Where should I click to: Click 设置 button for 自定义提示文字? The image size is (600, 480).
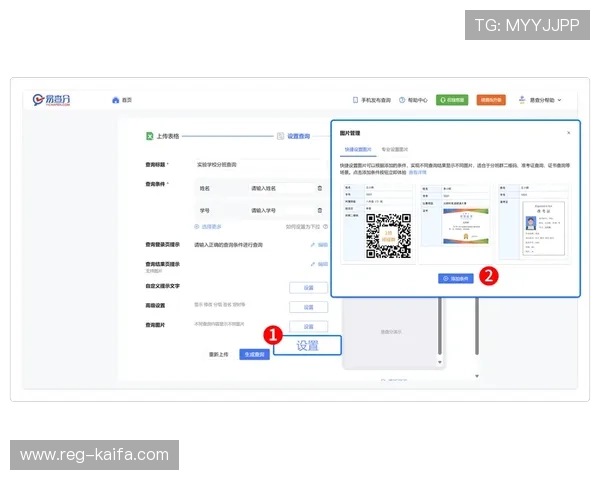pos(308,287)
